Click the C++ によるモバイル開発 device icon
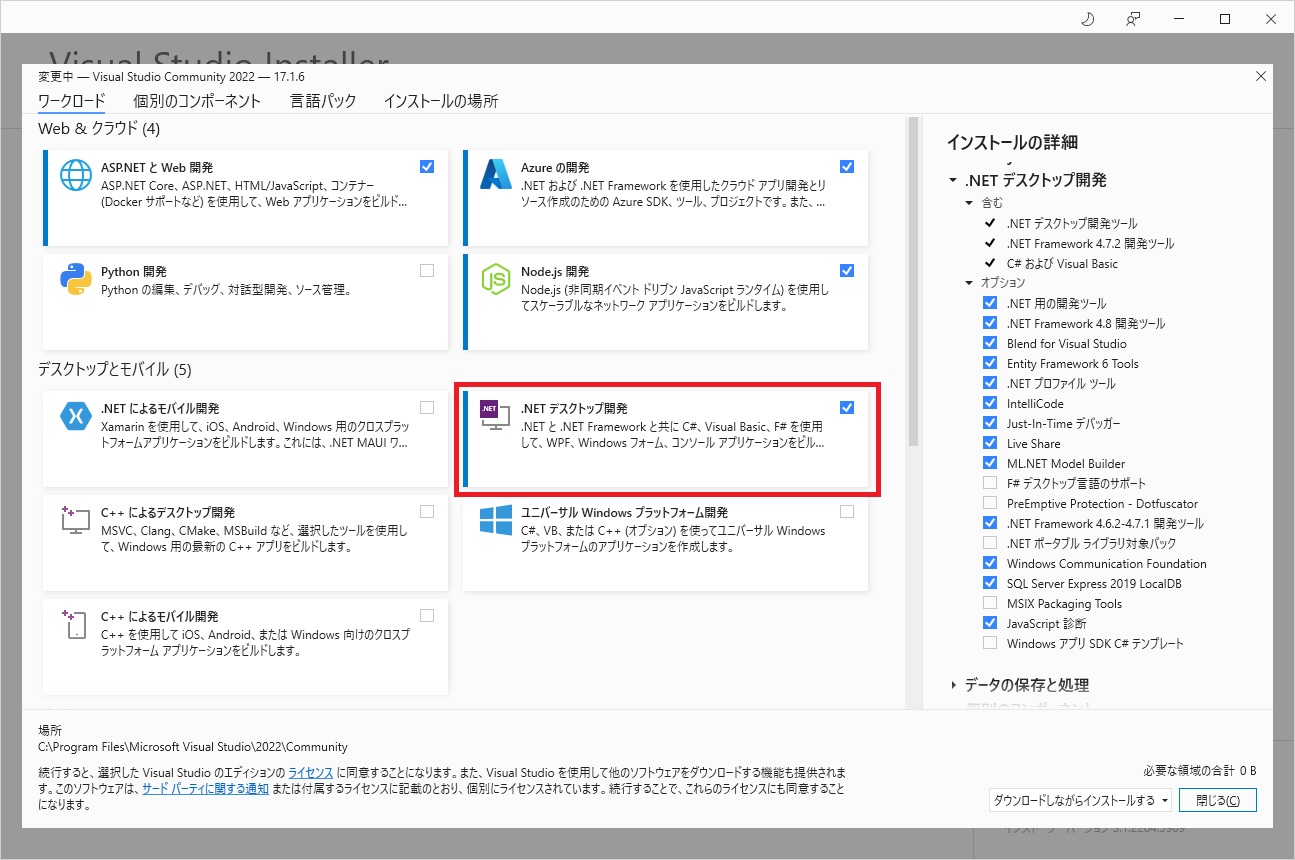 [75, 624]
